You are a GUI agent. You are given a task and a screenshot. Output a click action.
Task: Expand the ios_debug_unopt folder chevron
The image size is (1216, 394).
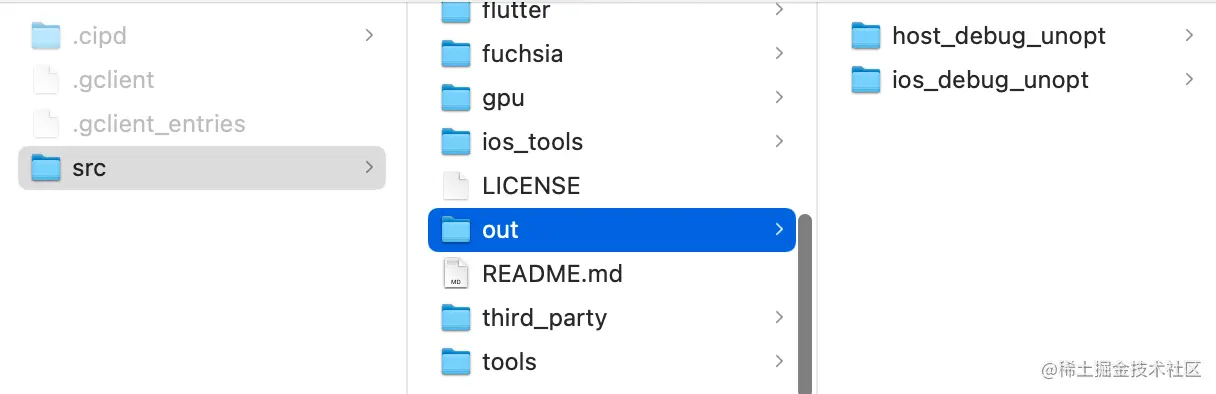pyautogui.click(x=1189, y=80)
